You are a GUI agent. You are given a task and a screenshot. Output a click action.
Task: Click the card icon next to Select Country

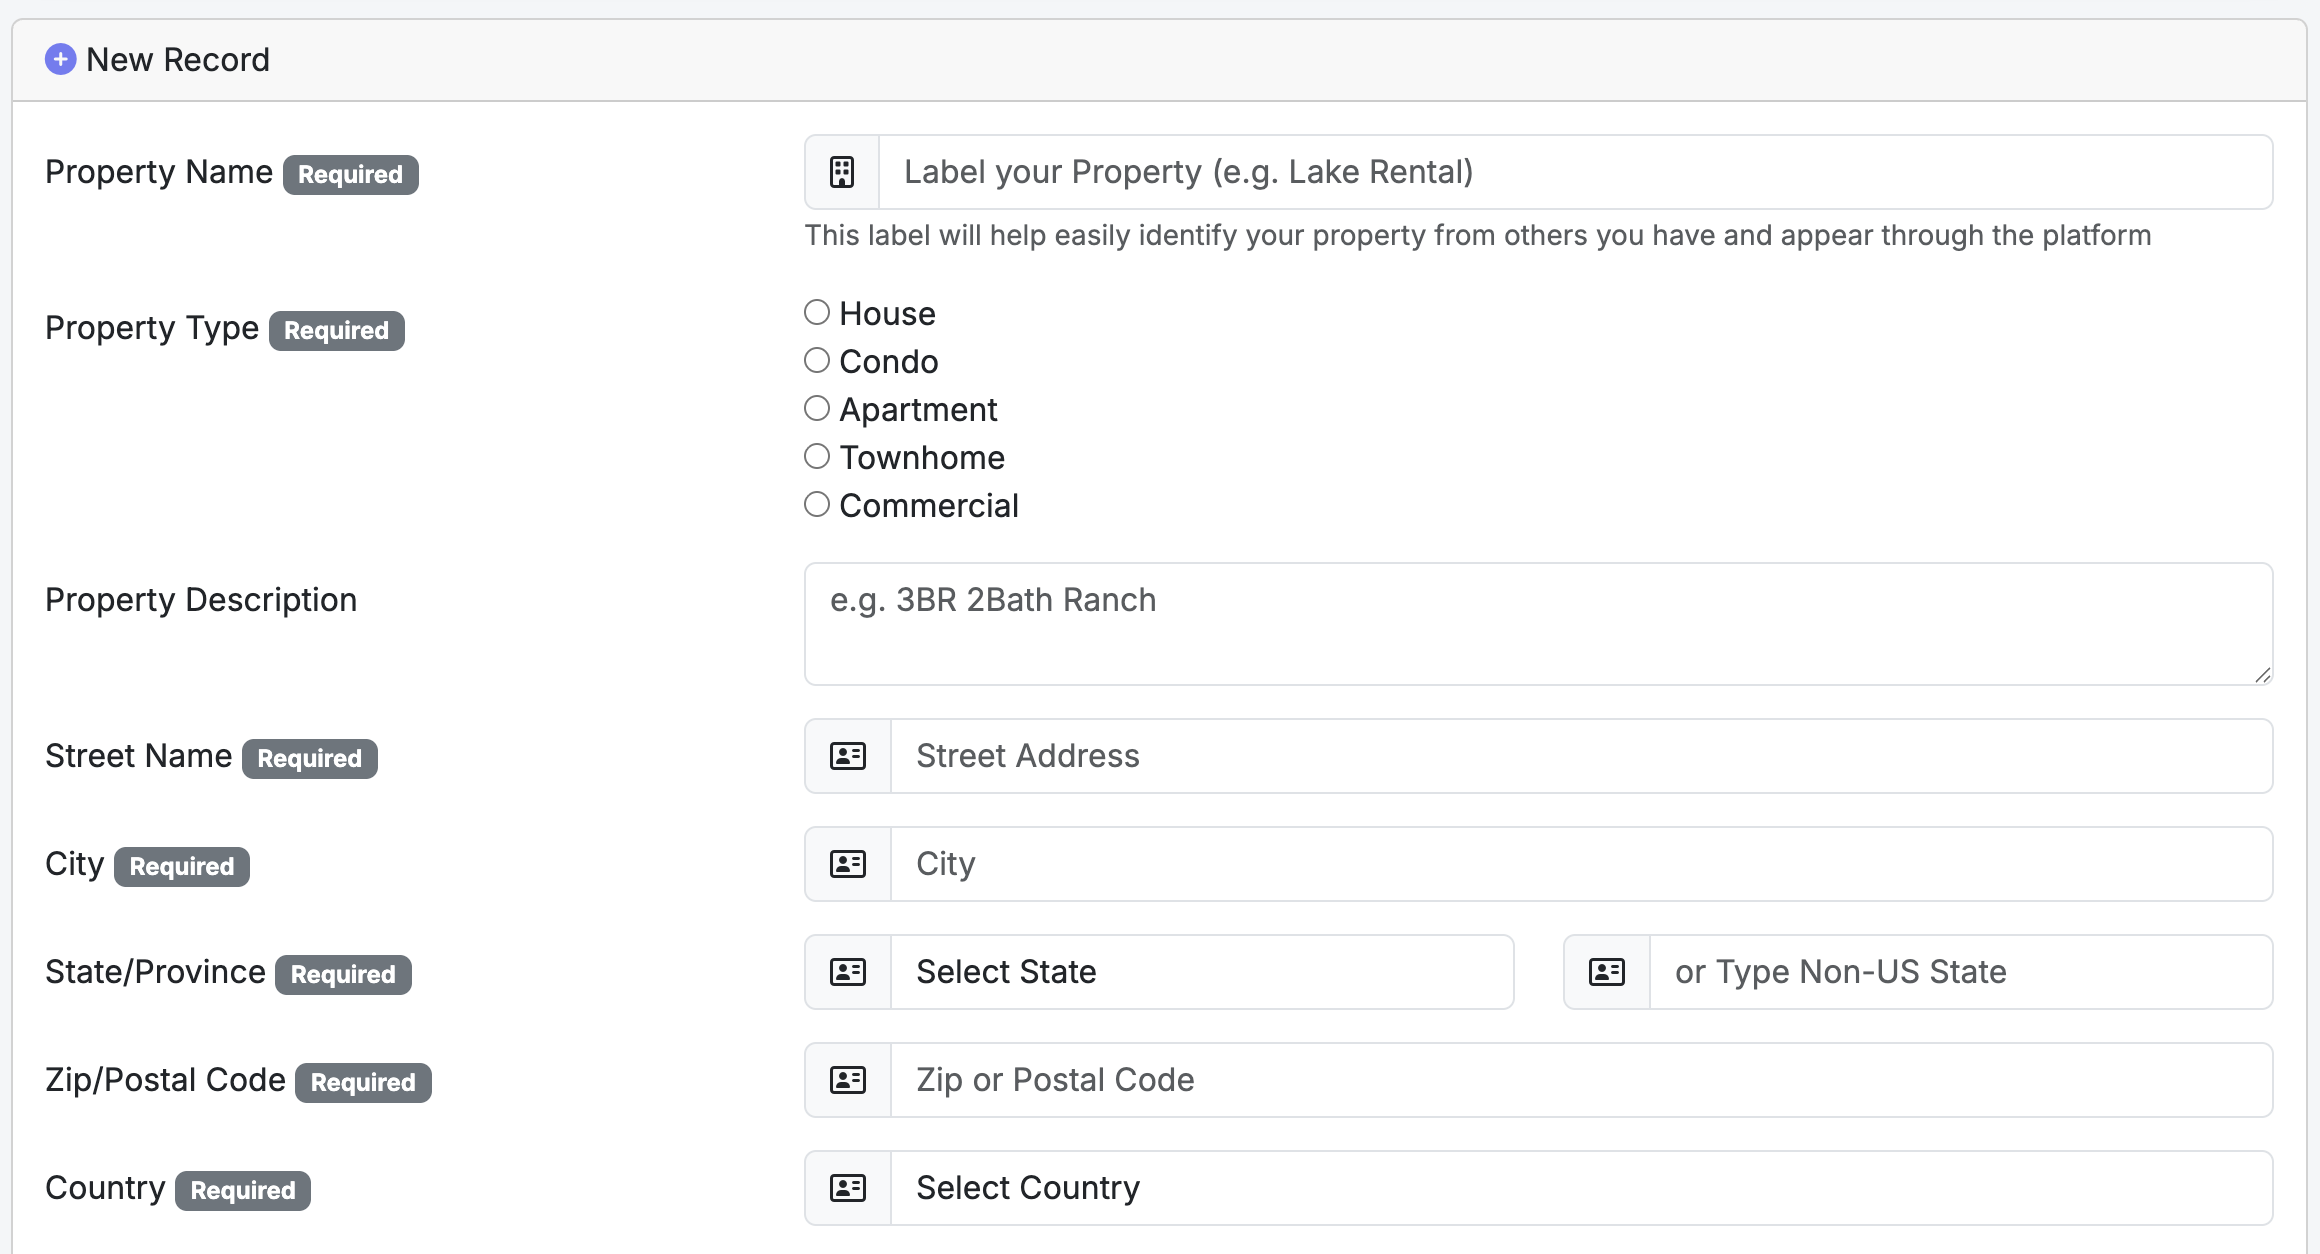pyautogui.click(x=848, y=1188)
